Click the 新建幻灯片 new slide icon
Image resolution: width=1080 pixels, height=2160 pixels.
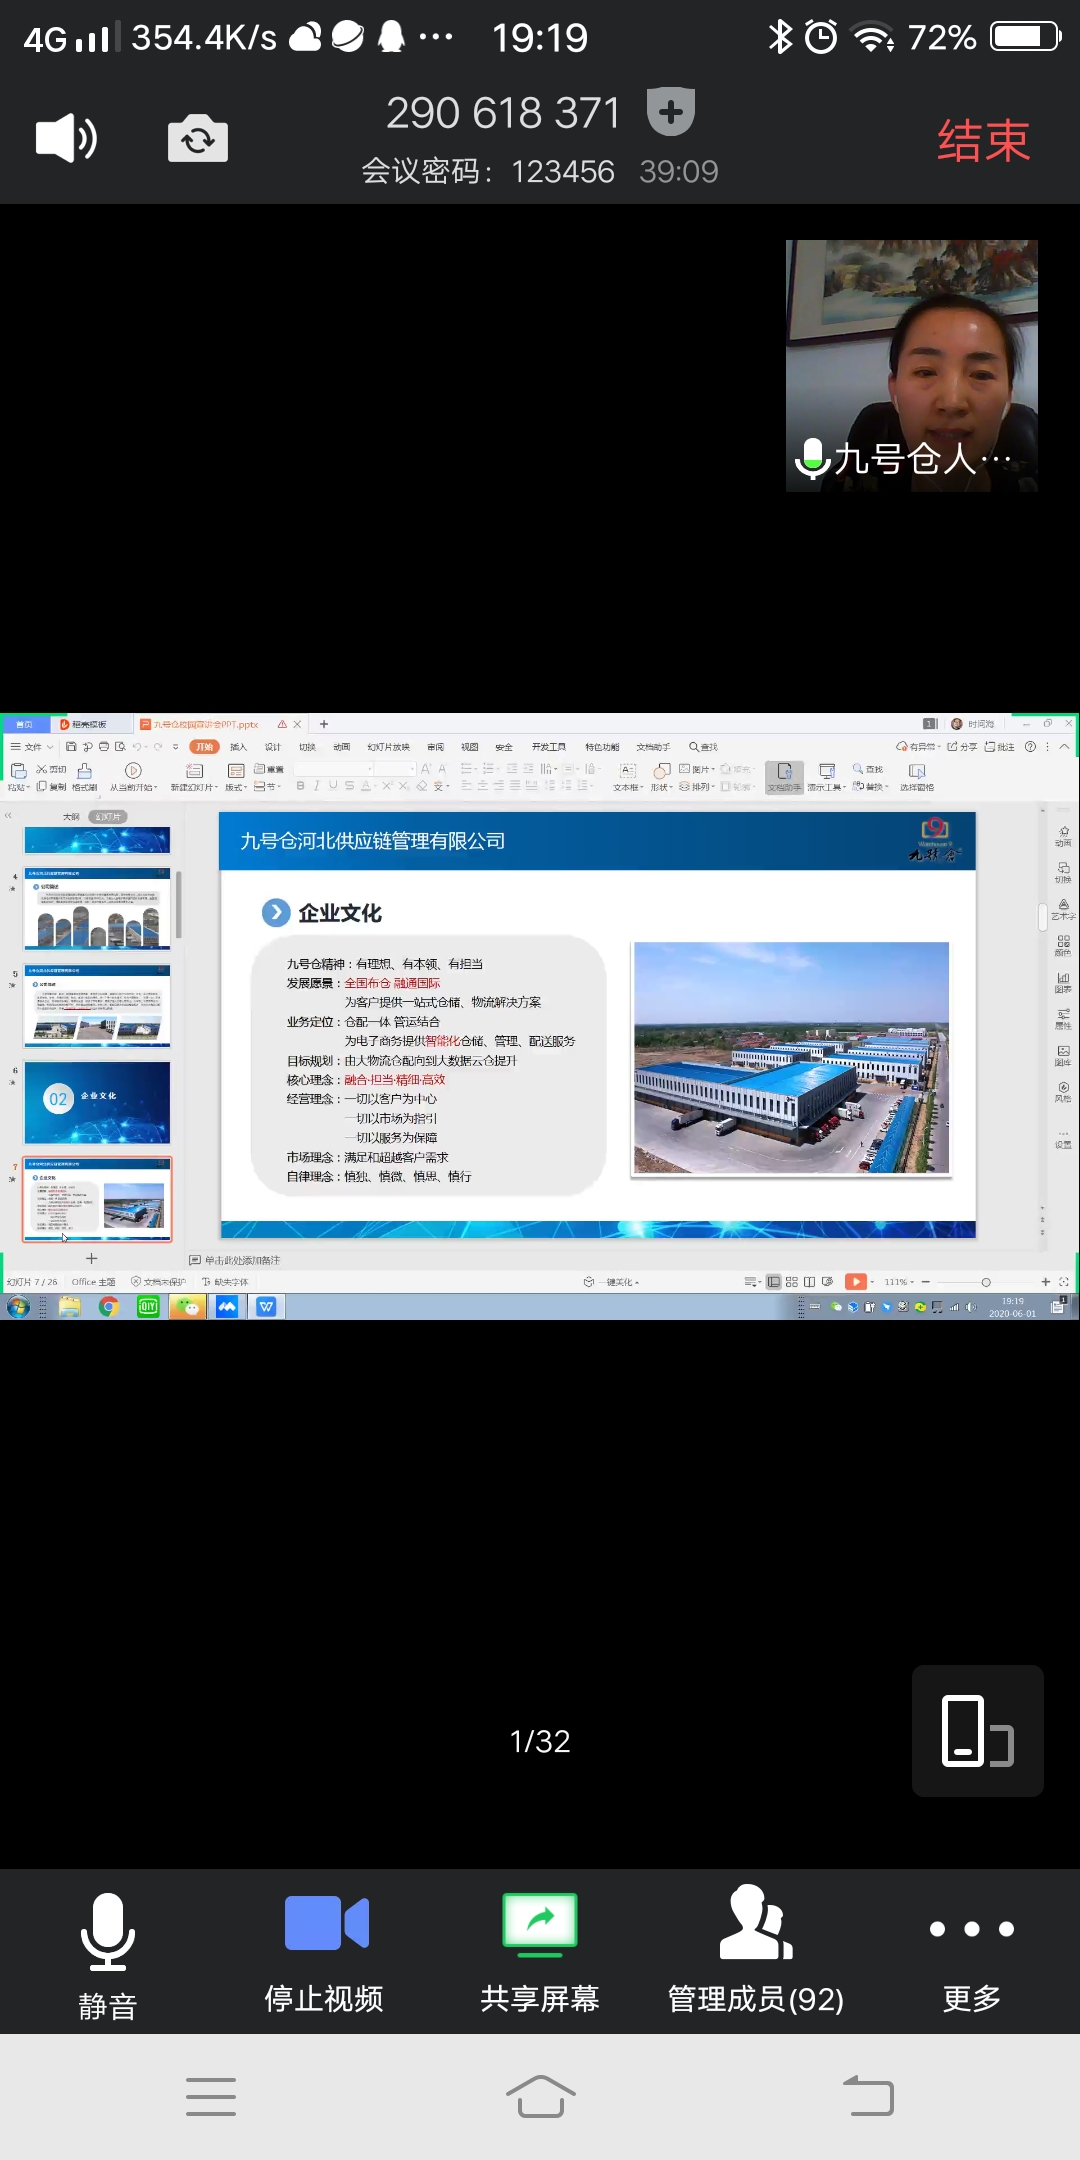click(x=195, y=770)
